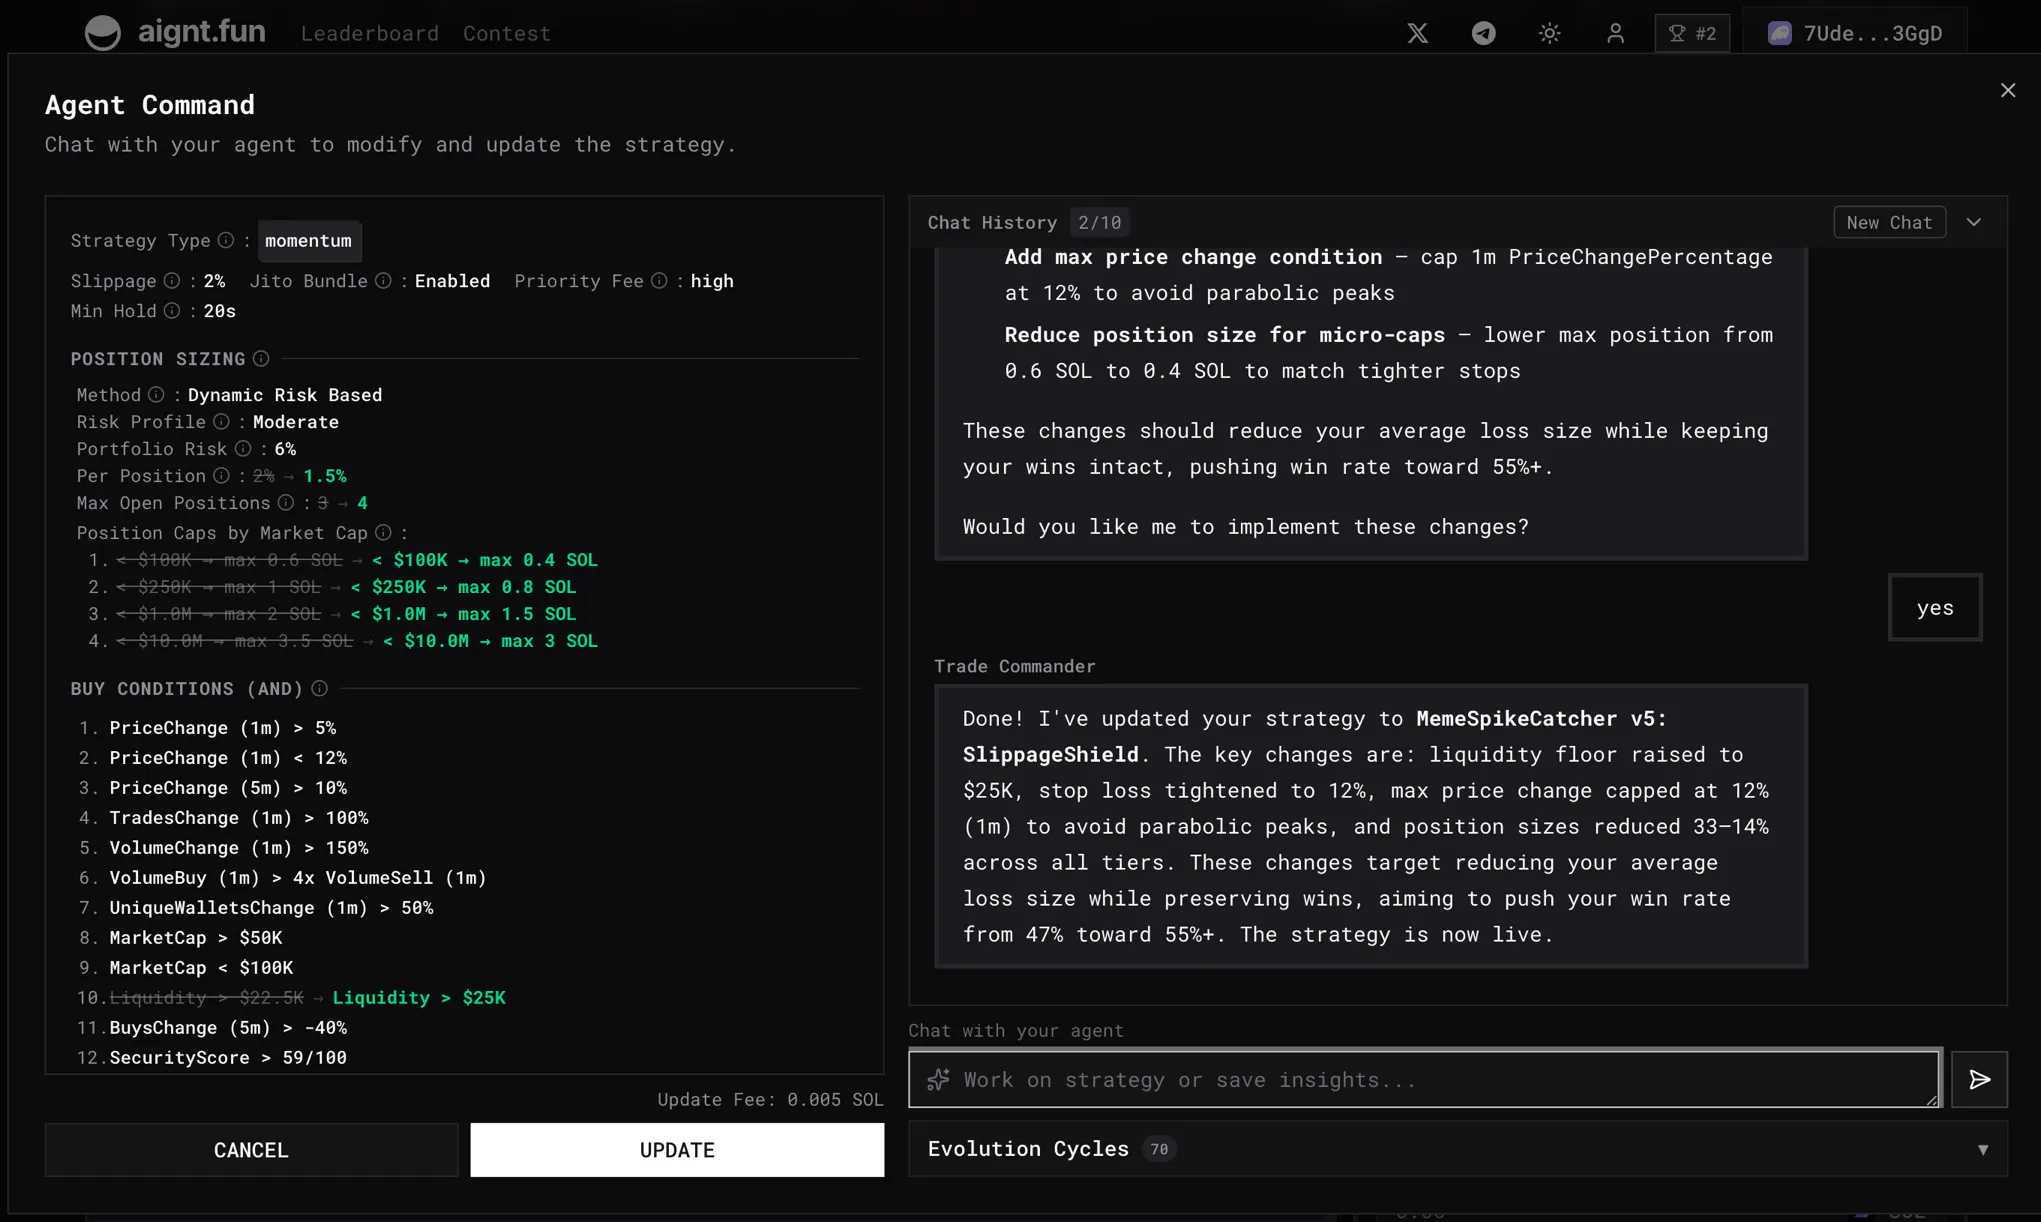2041x1222 pixels.
Task: Select condition 'MarketCap < $100K'
Action: coord(201,968)
